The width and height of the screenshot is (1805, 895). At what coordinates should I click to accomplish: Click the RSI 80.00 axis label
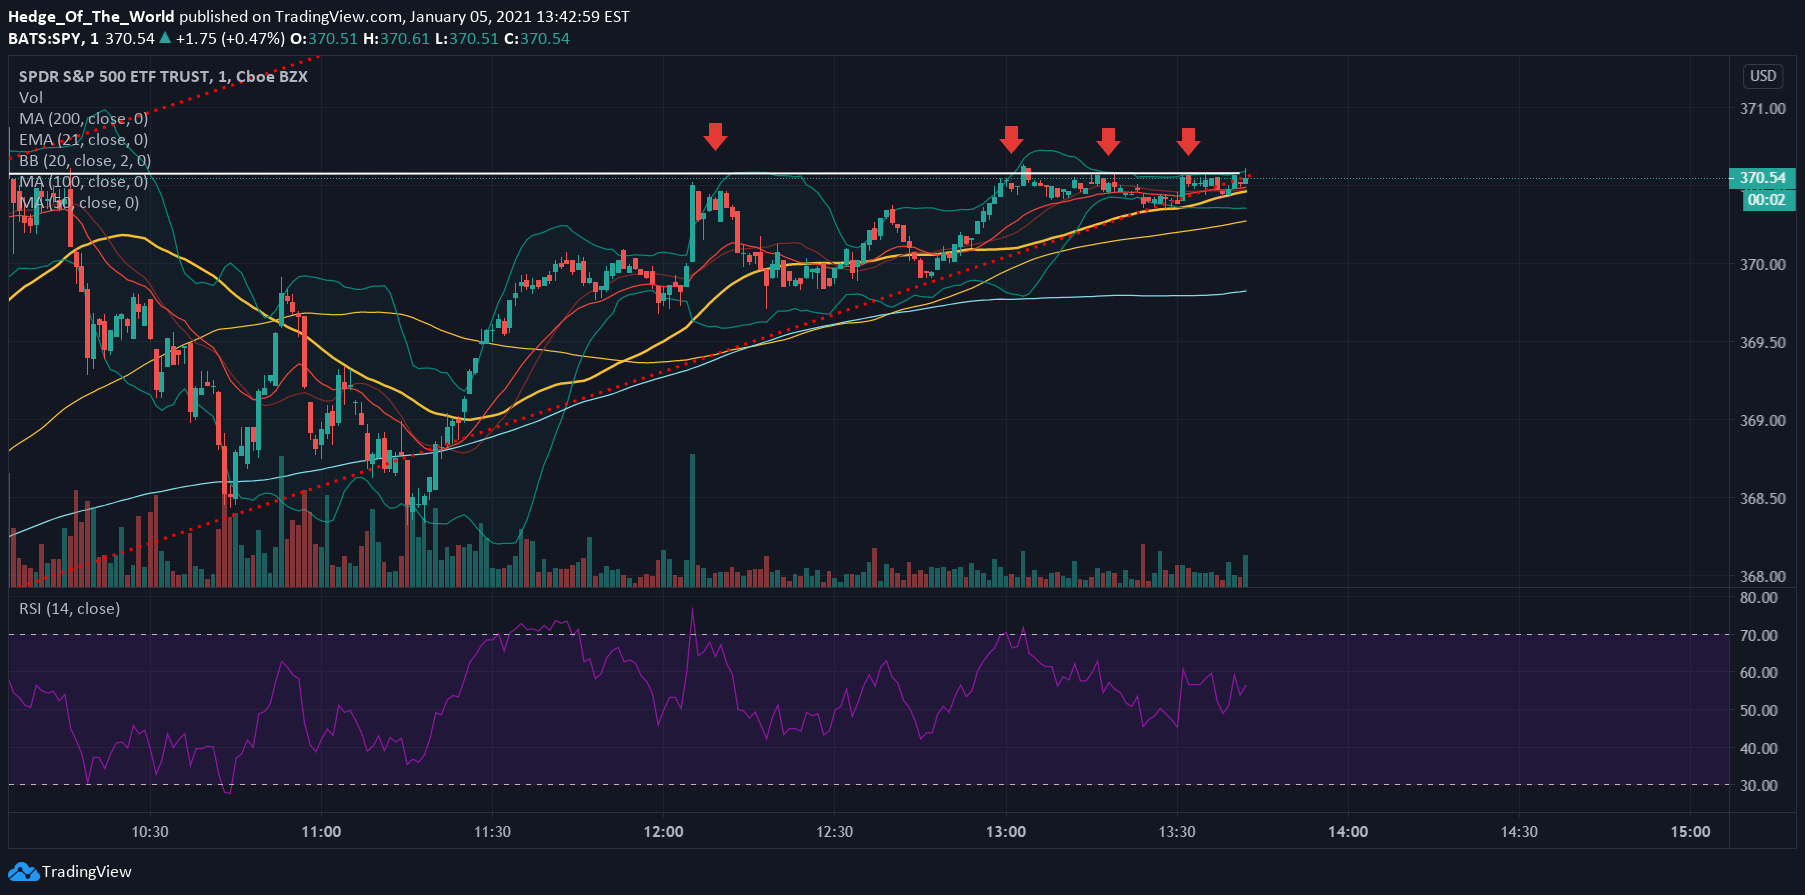(x=1759, y=597)
